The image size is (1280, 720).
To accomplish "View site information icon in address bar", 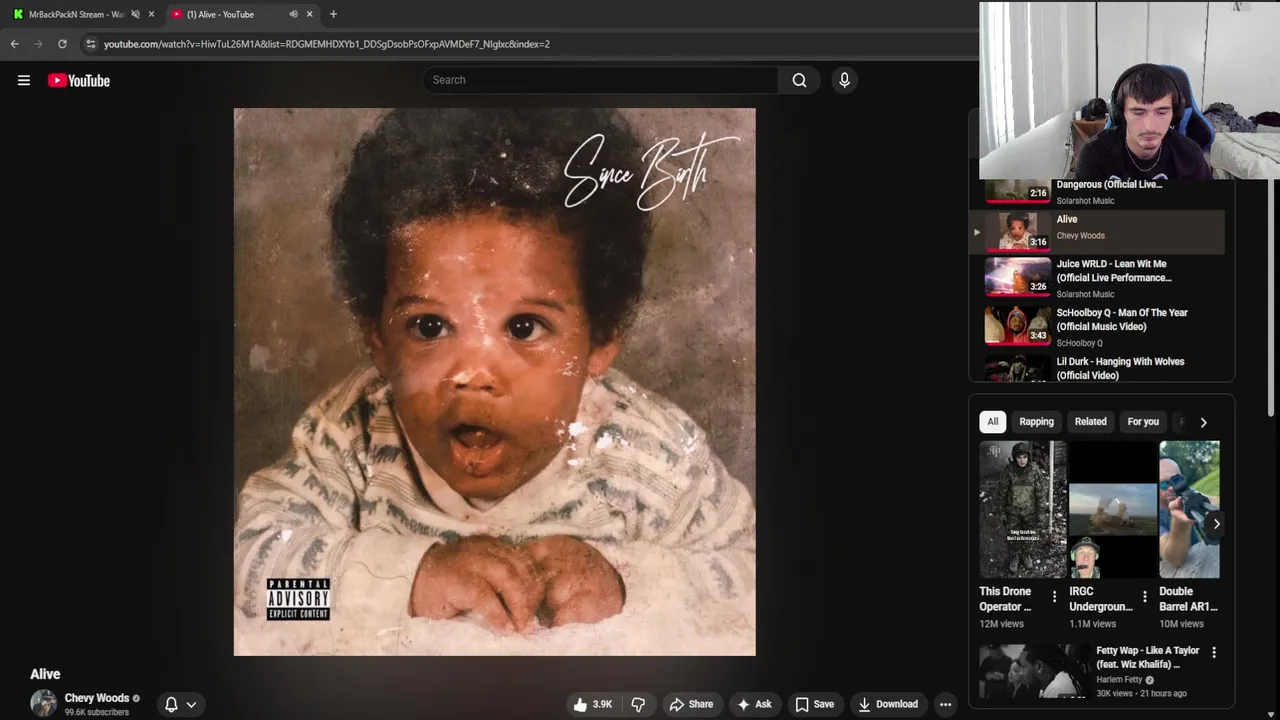I will (x=90, y=44).
